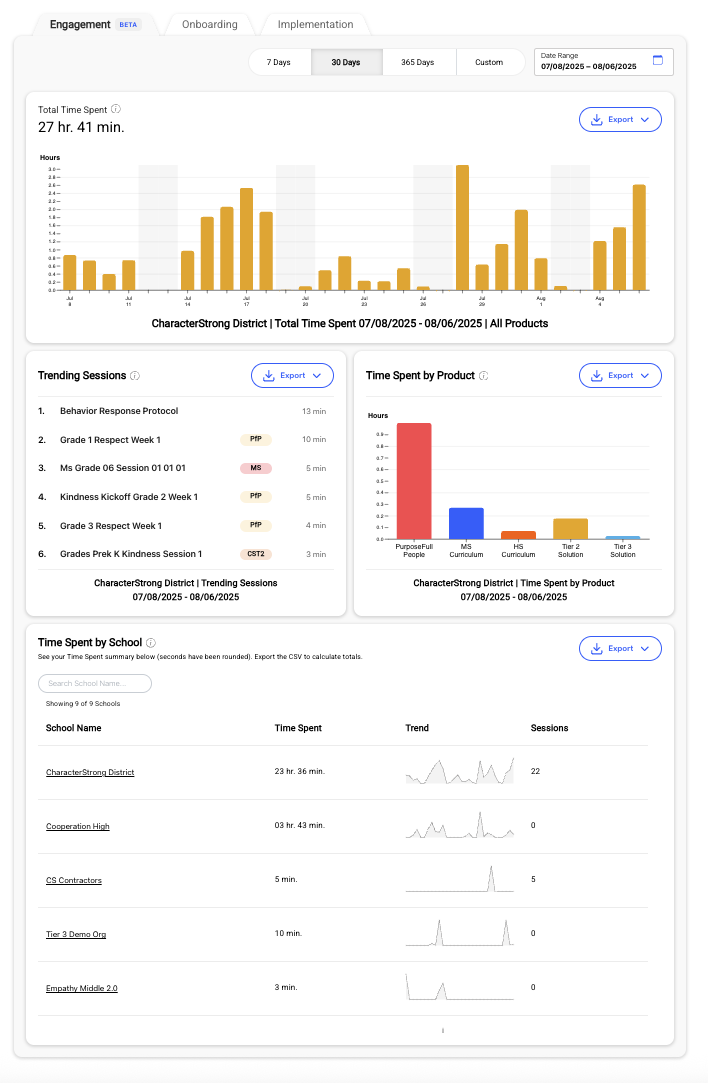Select the 7 Days range option
The width and height of the screenshot is (708, 1083).
click(x=279, y=62)
